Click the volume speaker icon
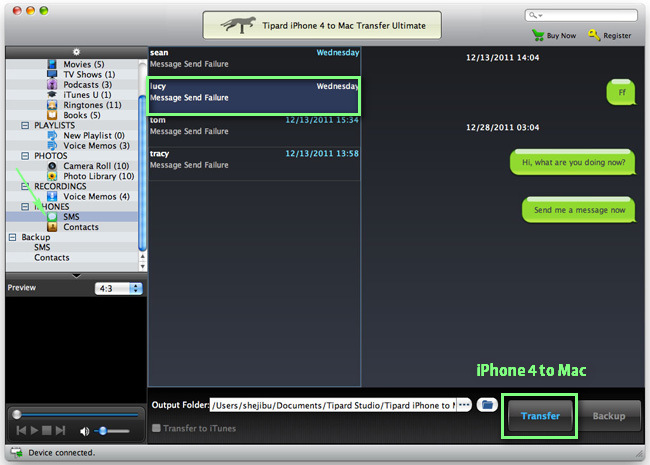Viewport: 650px width, 465px height. [x=84, y=431]
